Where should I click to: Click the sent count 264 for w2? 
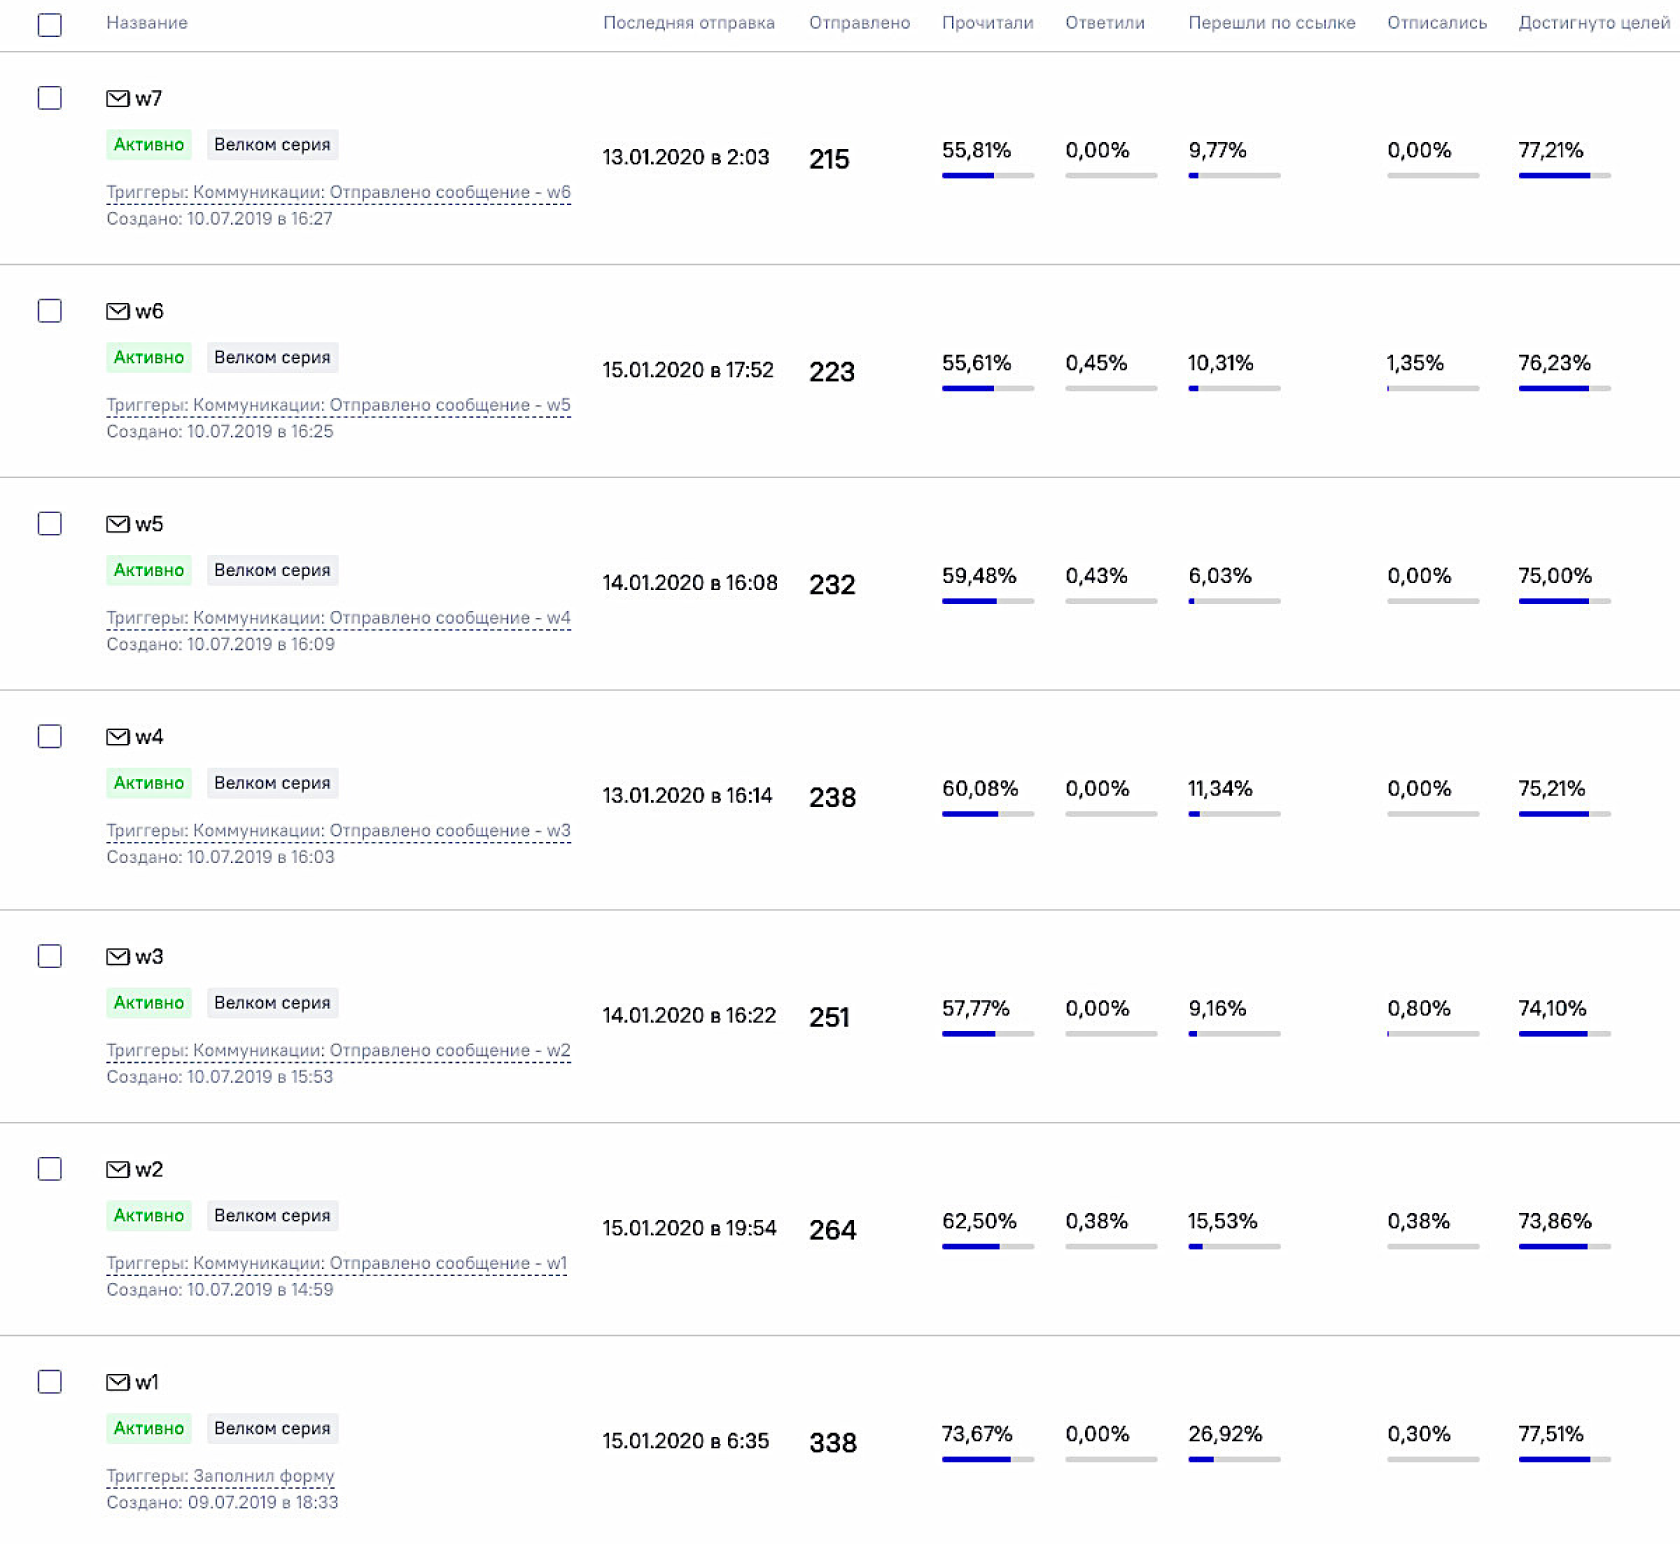coord(832,1230)
